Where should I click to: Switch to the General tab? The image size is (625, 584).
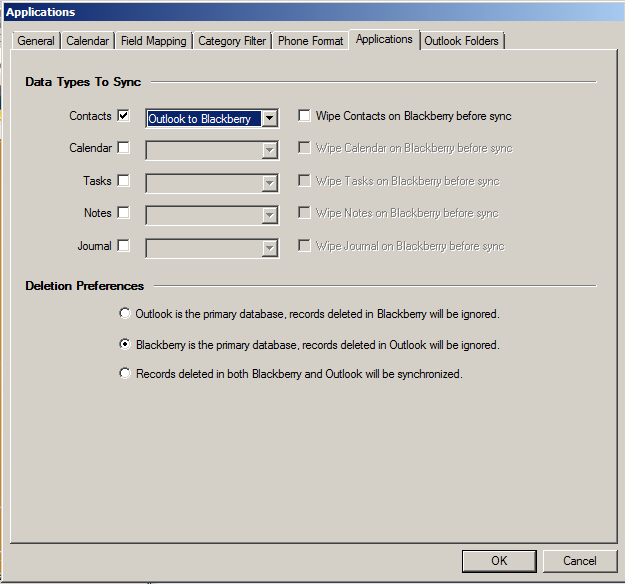point(36,41)
